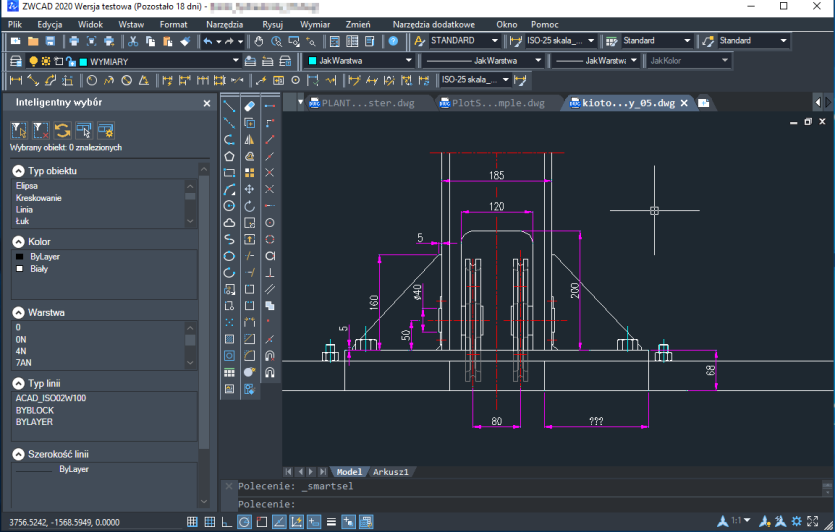835x532 pixels.
Task: Select Kreskowanie in object type list
Action: pyautogui.click(x=38, y=198)
